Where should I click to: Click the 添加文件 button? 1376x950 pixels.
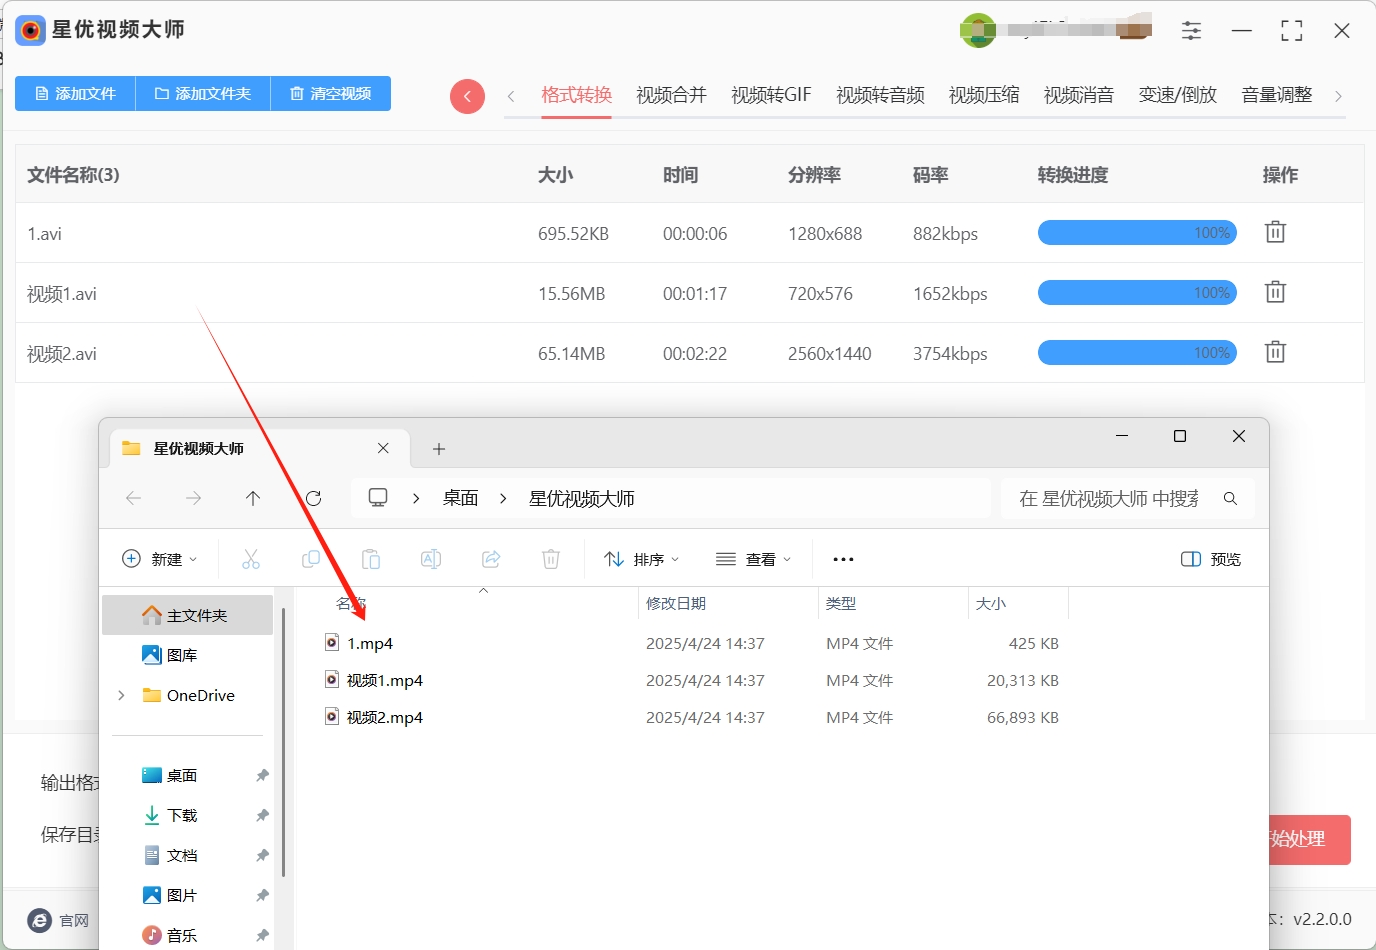[x=75, y=93]
